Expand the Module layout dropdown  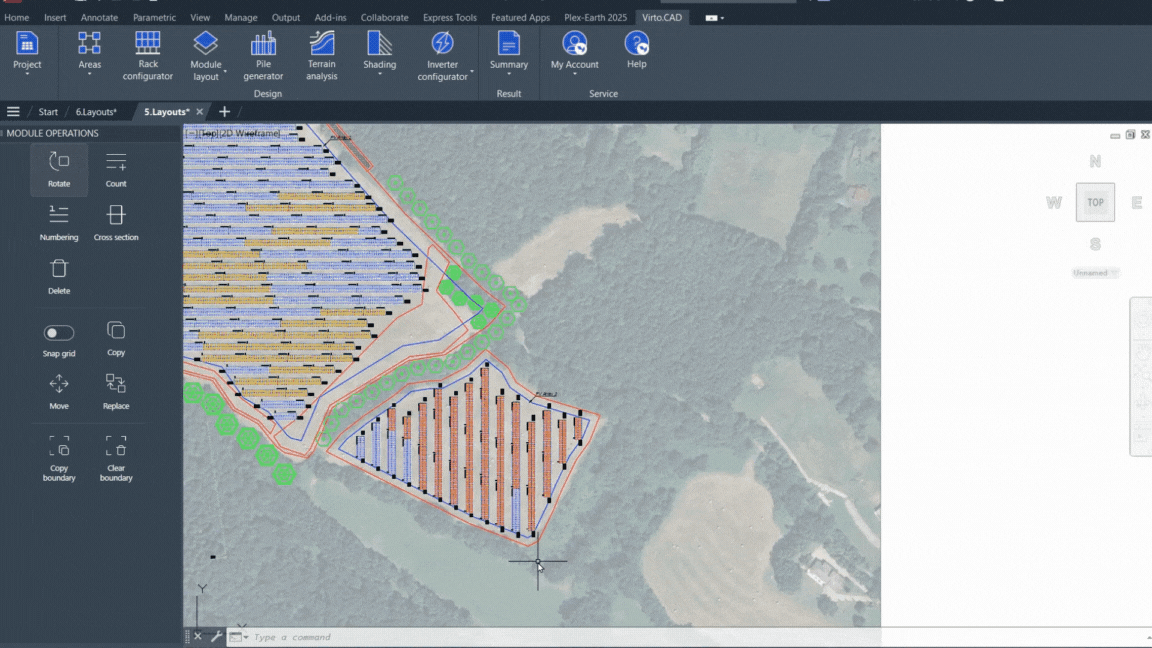coord(206,56)
